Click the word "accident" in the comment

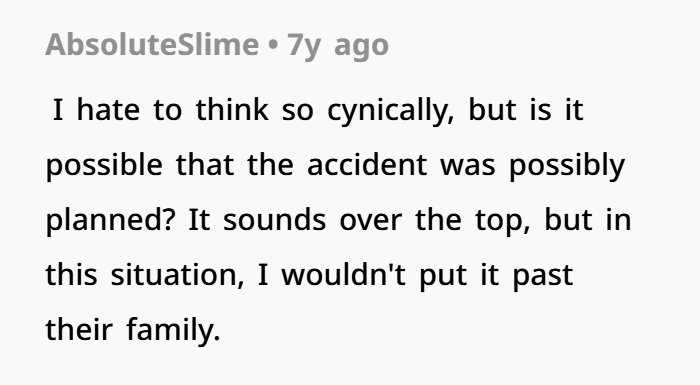pos(367,165)
